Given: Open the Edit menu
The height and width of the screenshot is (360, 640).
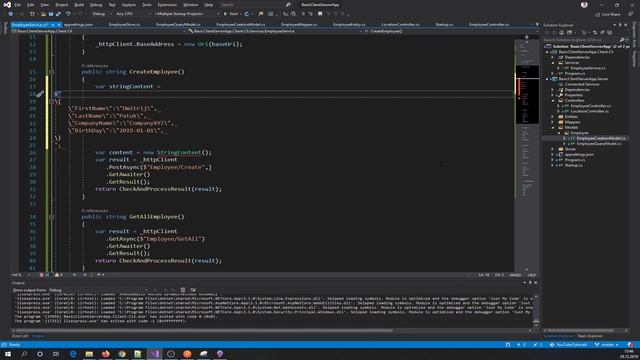Looking at the screenshot, I should pyautogui.click(x=31, y=5).
